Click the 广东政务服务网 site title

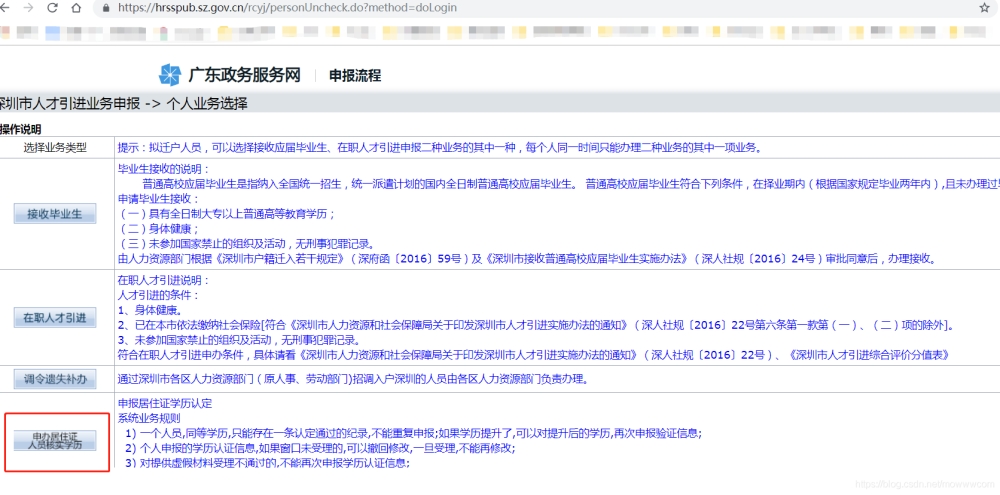(244, 75)
